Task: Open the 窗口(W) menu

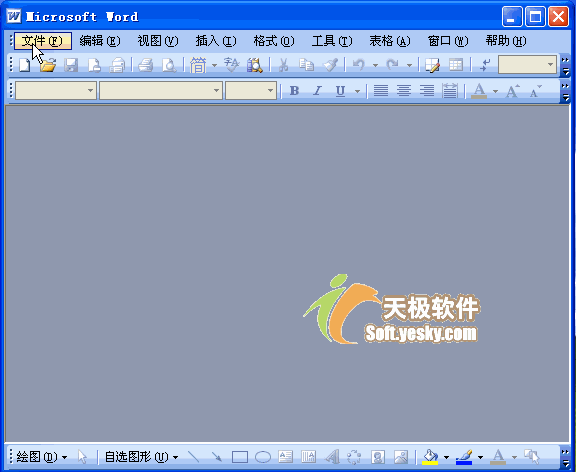Action: pos(448,41)
